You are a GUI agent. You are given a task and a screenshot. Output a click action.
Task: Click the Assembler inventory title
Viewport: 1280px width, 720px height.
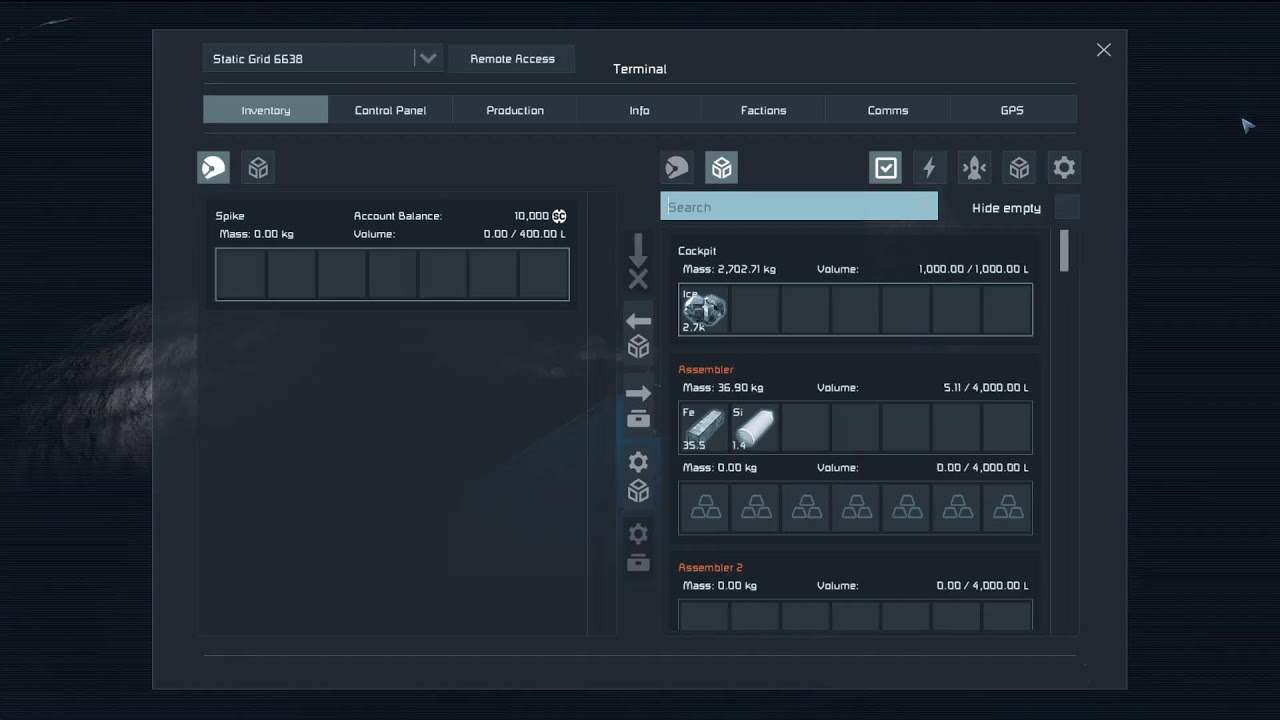[706, 369]
